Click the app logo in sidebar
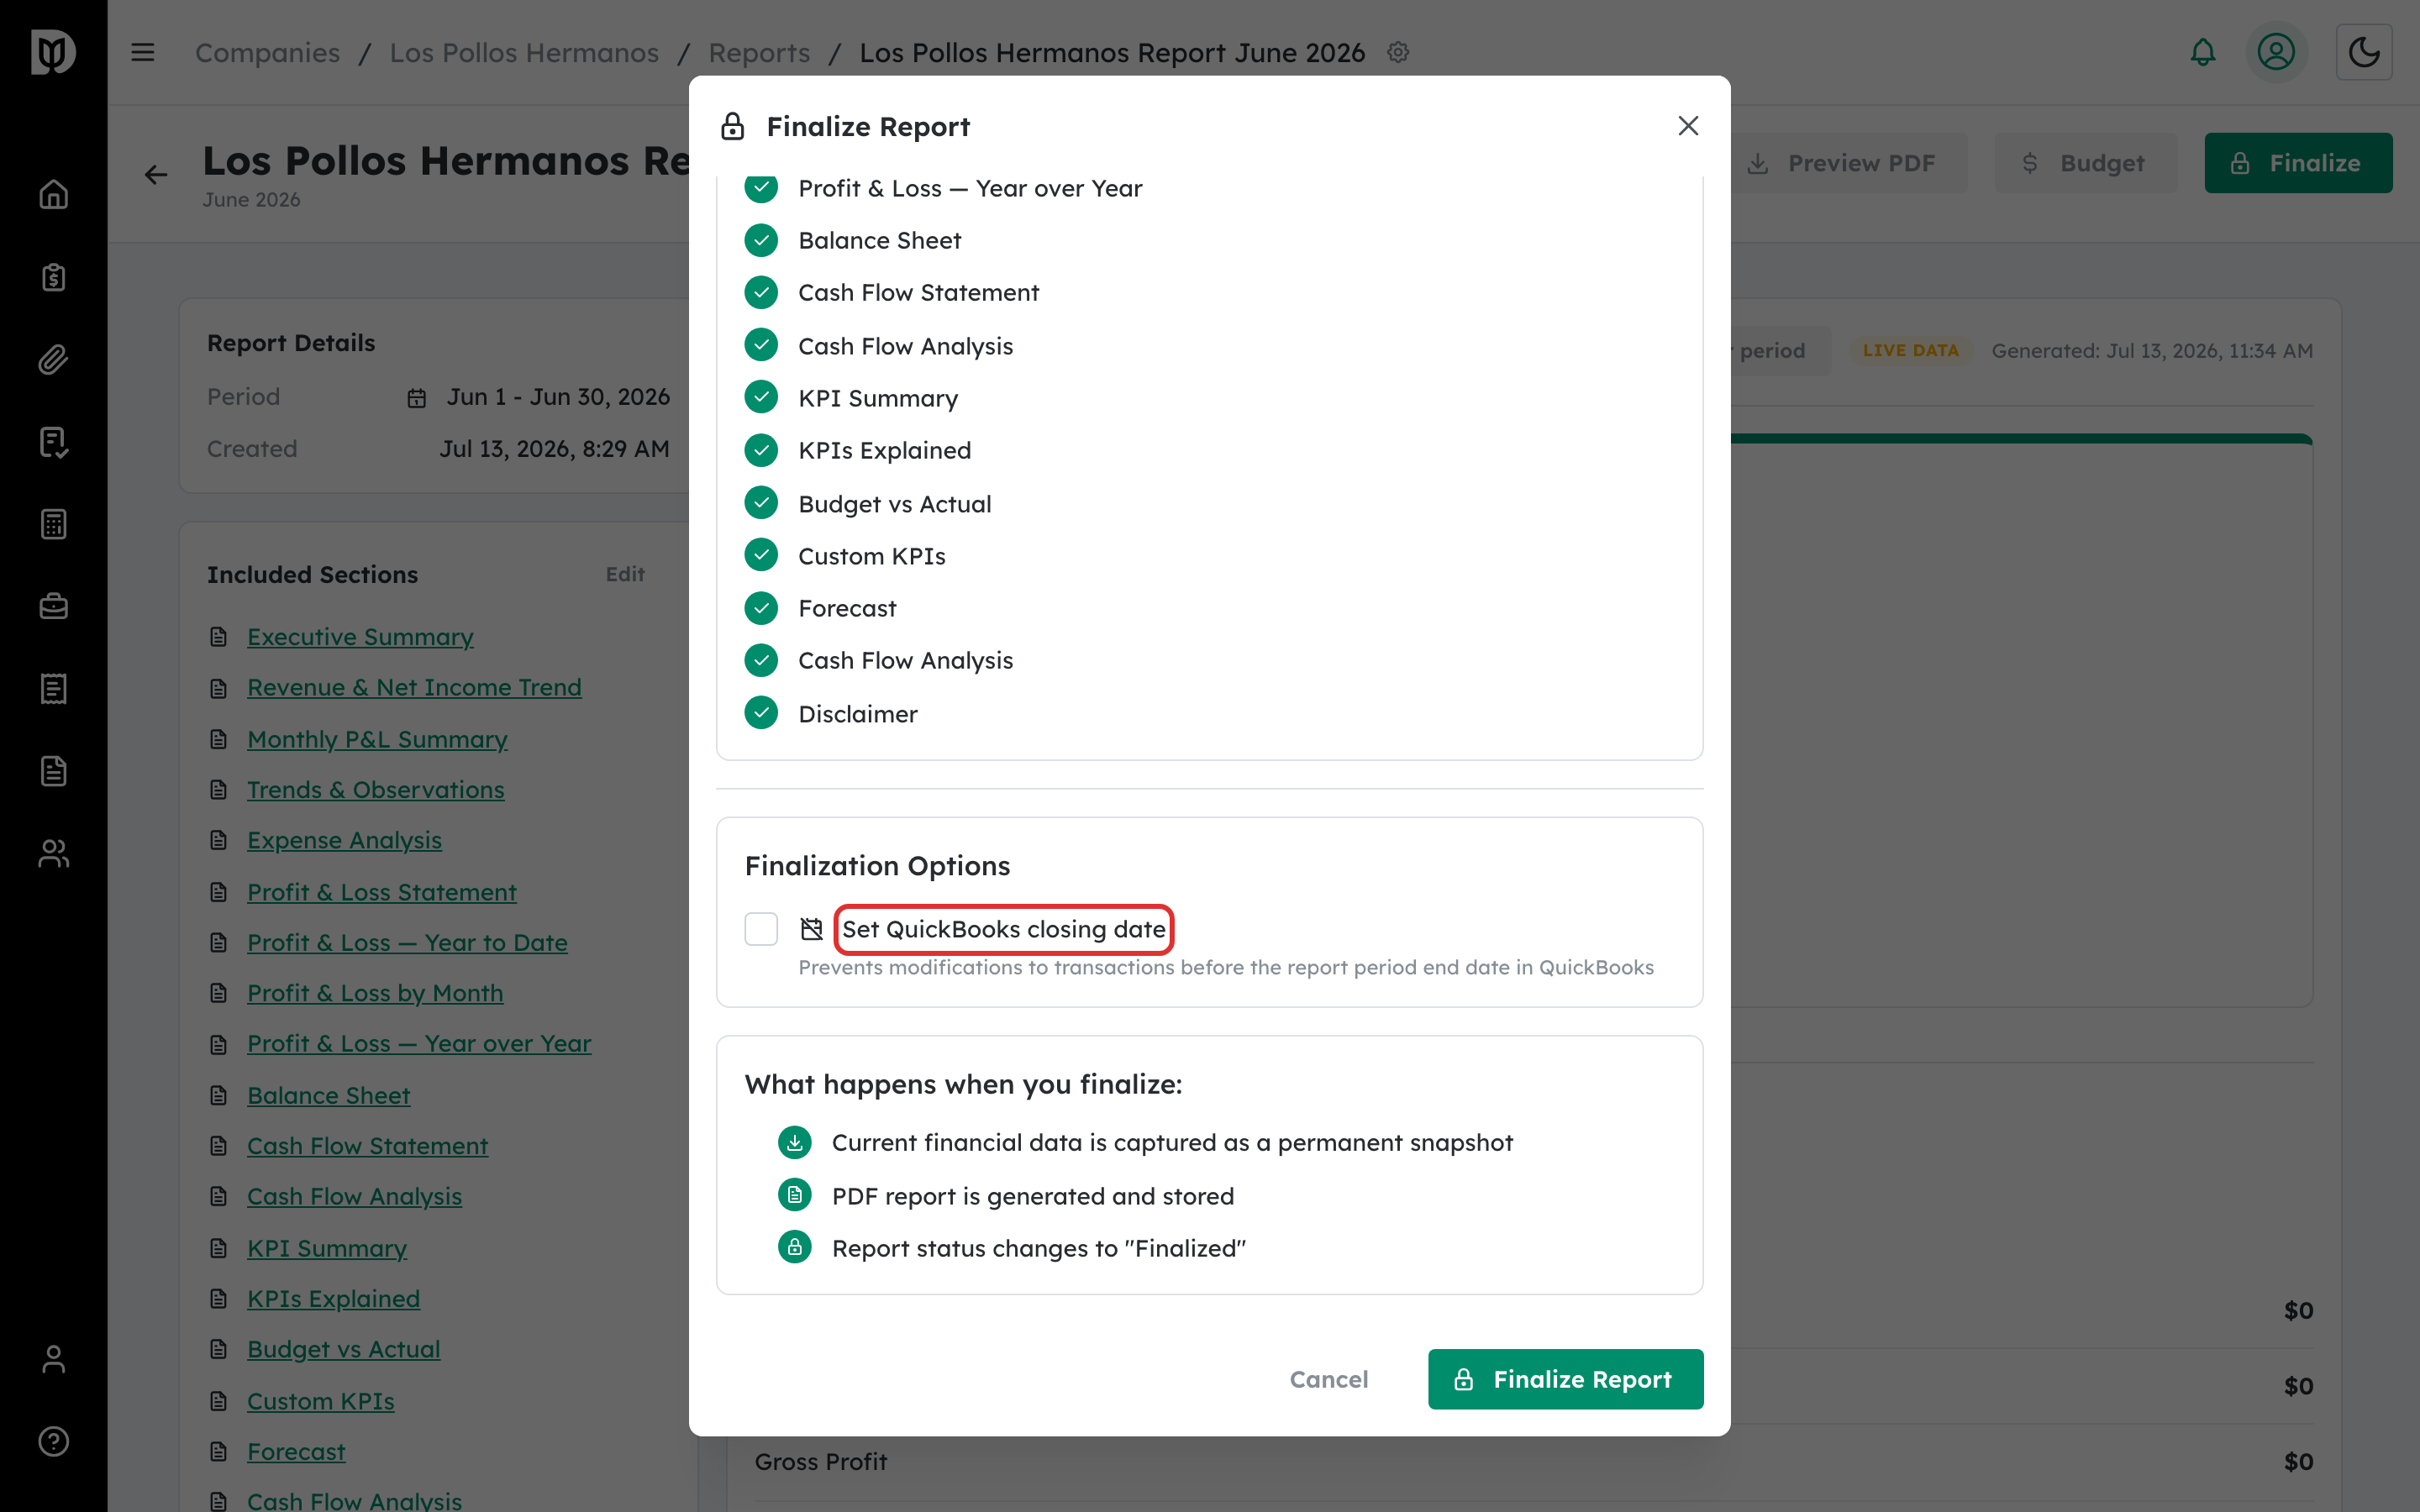The image size is (2420, 1512). pos(53,52)
